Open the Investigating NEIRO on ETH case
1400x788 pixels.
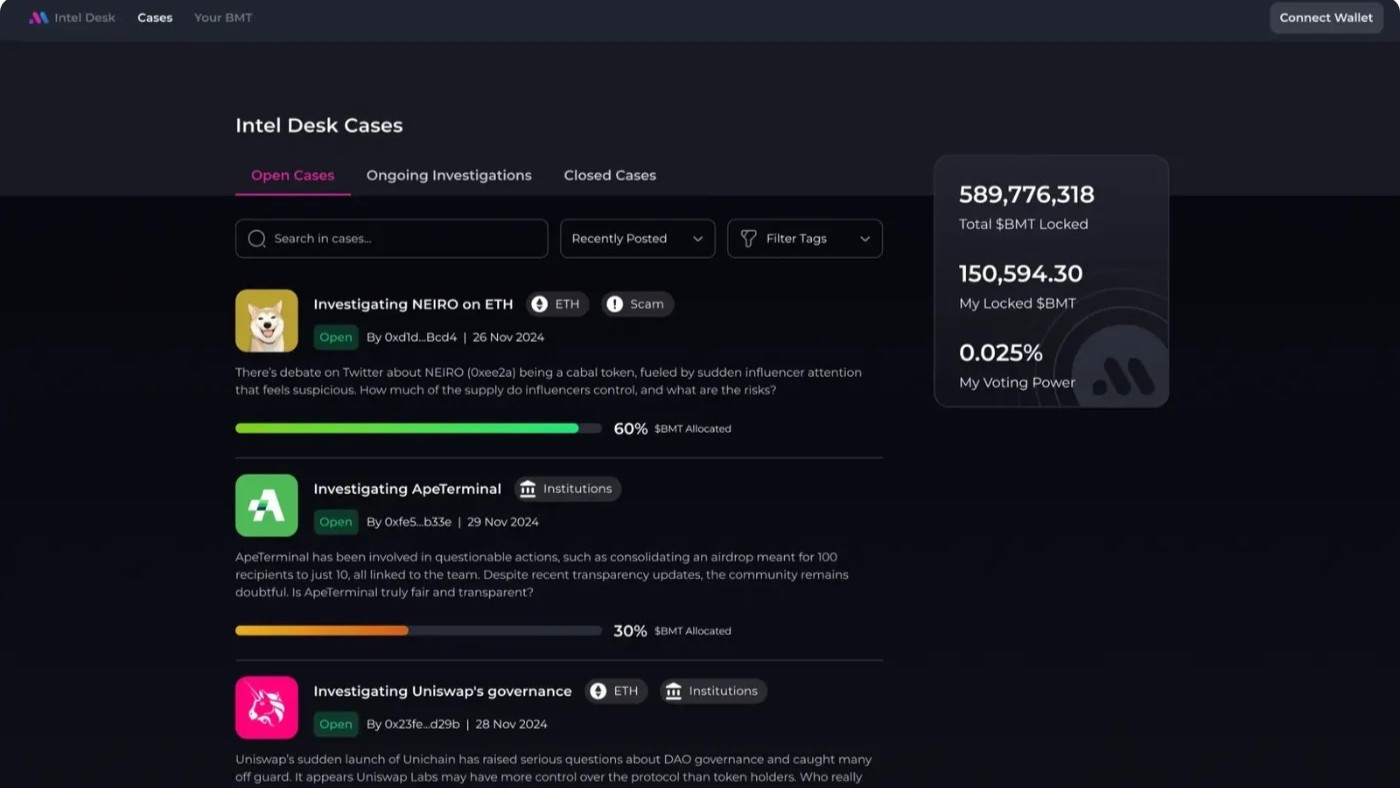pyautogui.click(x=413, y=304)
